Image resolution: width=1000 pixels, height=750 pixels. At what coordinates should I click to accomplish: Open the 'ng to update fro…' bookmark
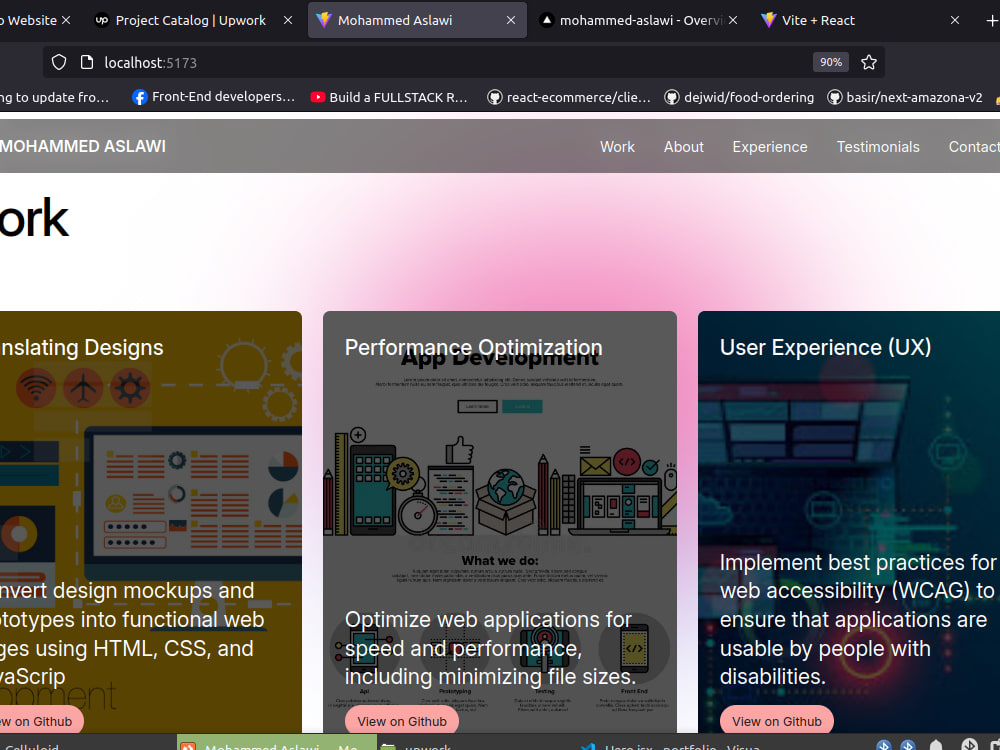pos(55,97)
